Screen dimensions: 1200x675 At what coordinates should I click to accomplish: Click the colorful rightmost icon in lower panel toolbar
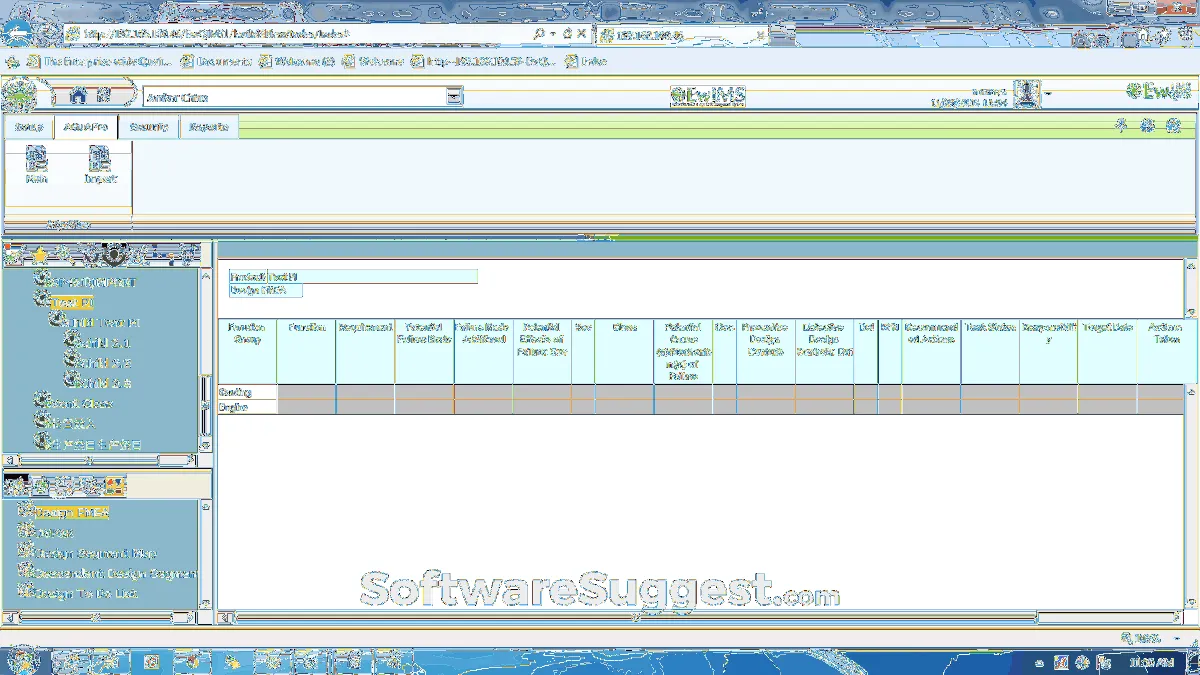click(115, 487)
